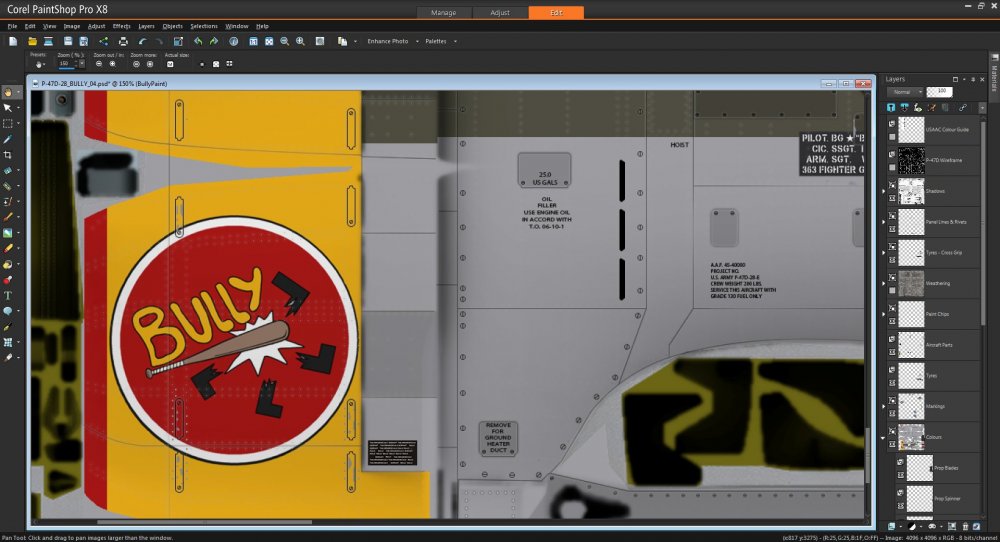
Task: Select the Dropper tool
Action: (8, 139)
